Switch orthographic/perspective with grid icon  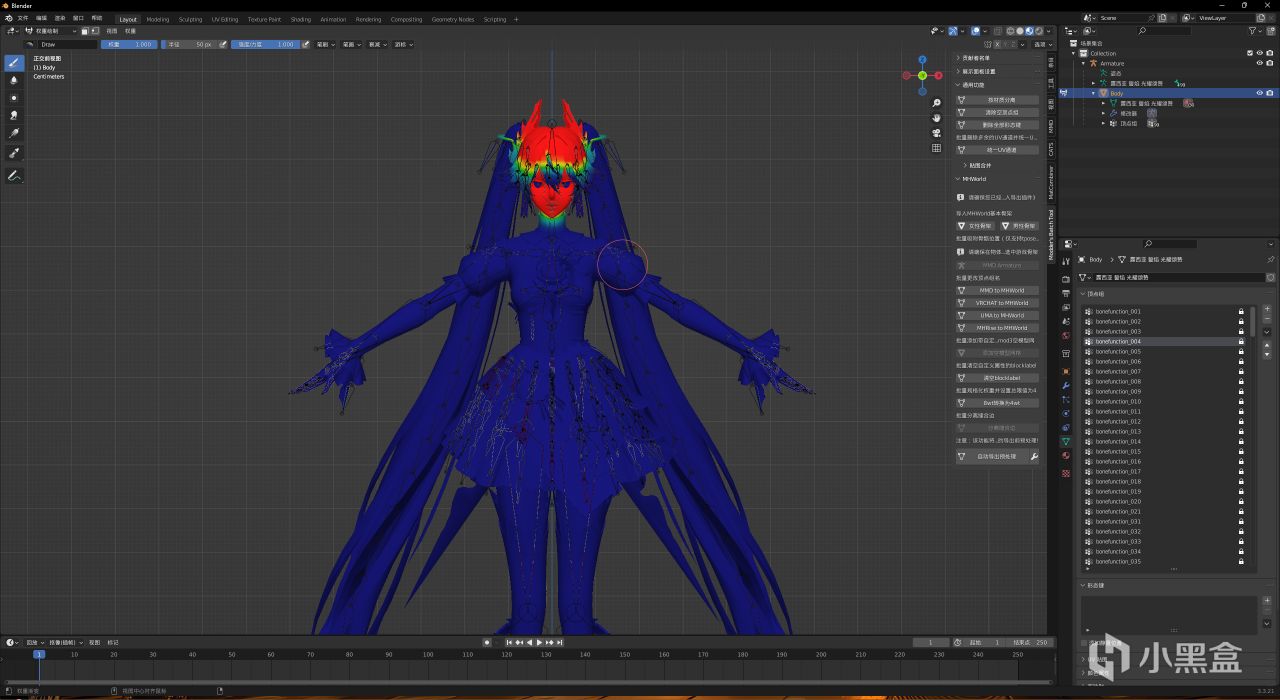(936, 148)
